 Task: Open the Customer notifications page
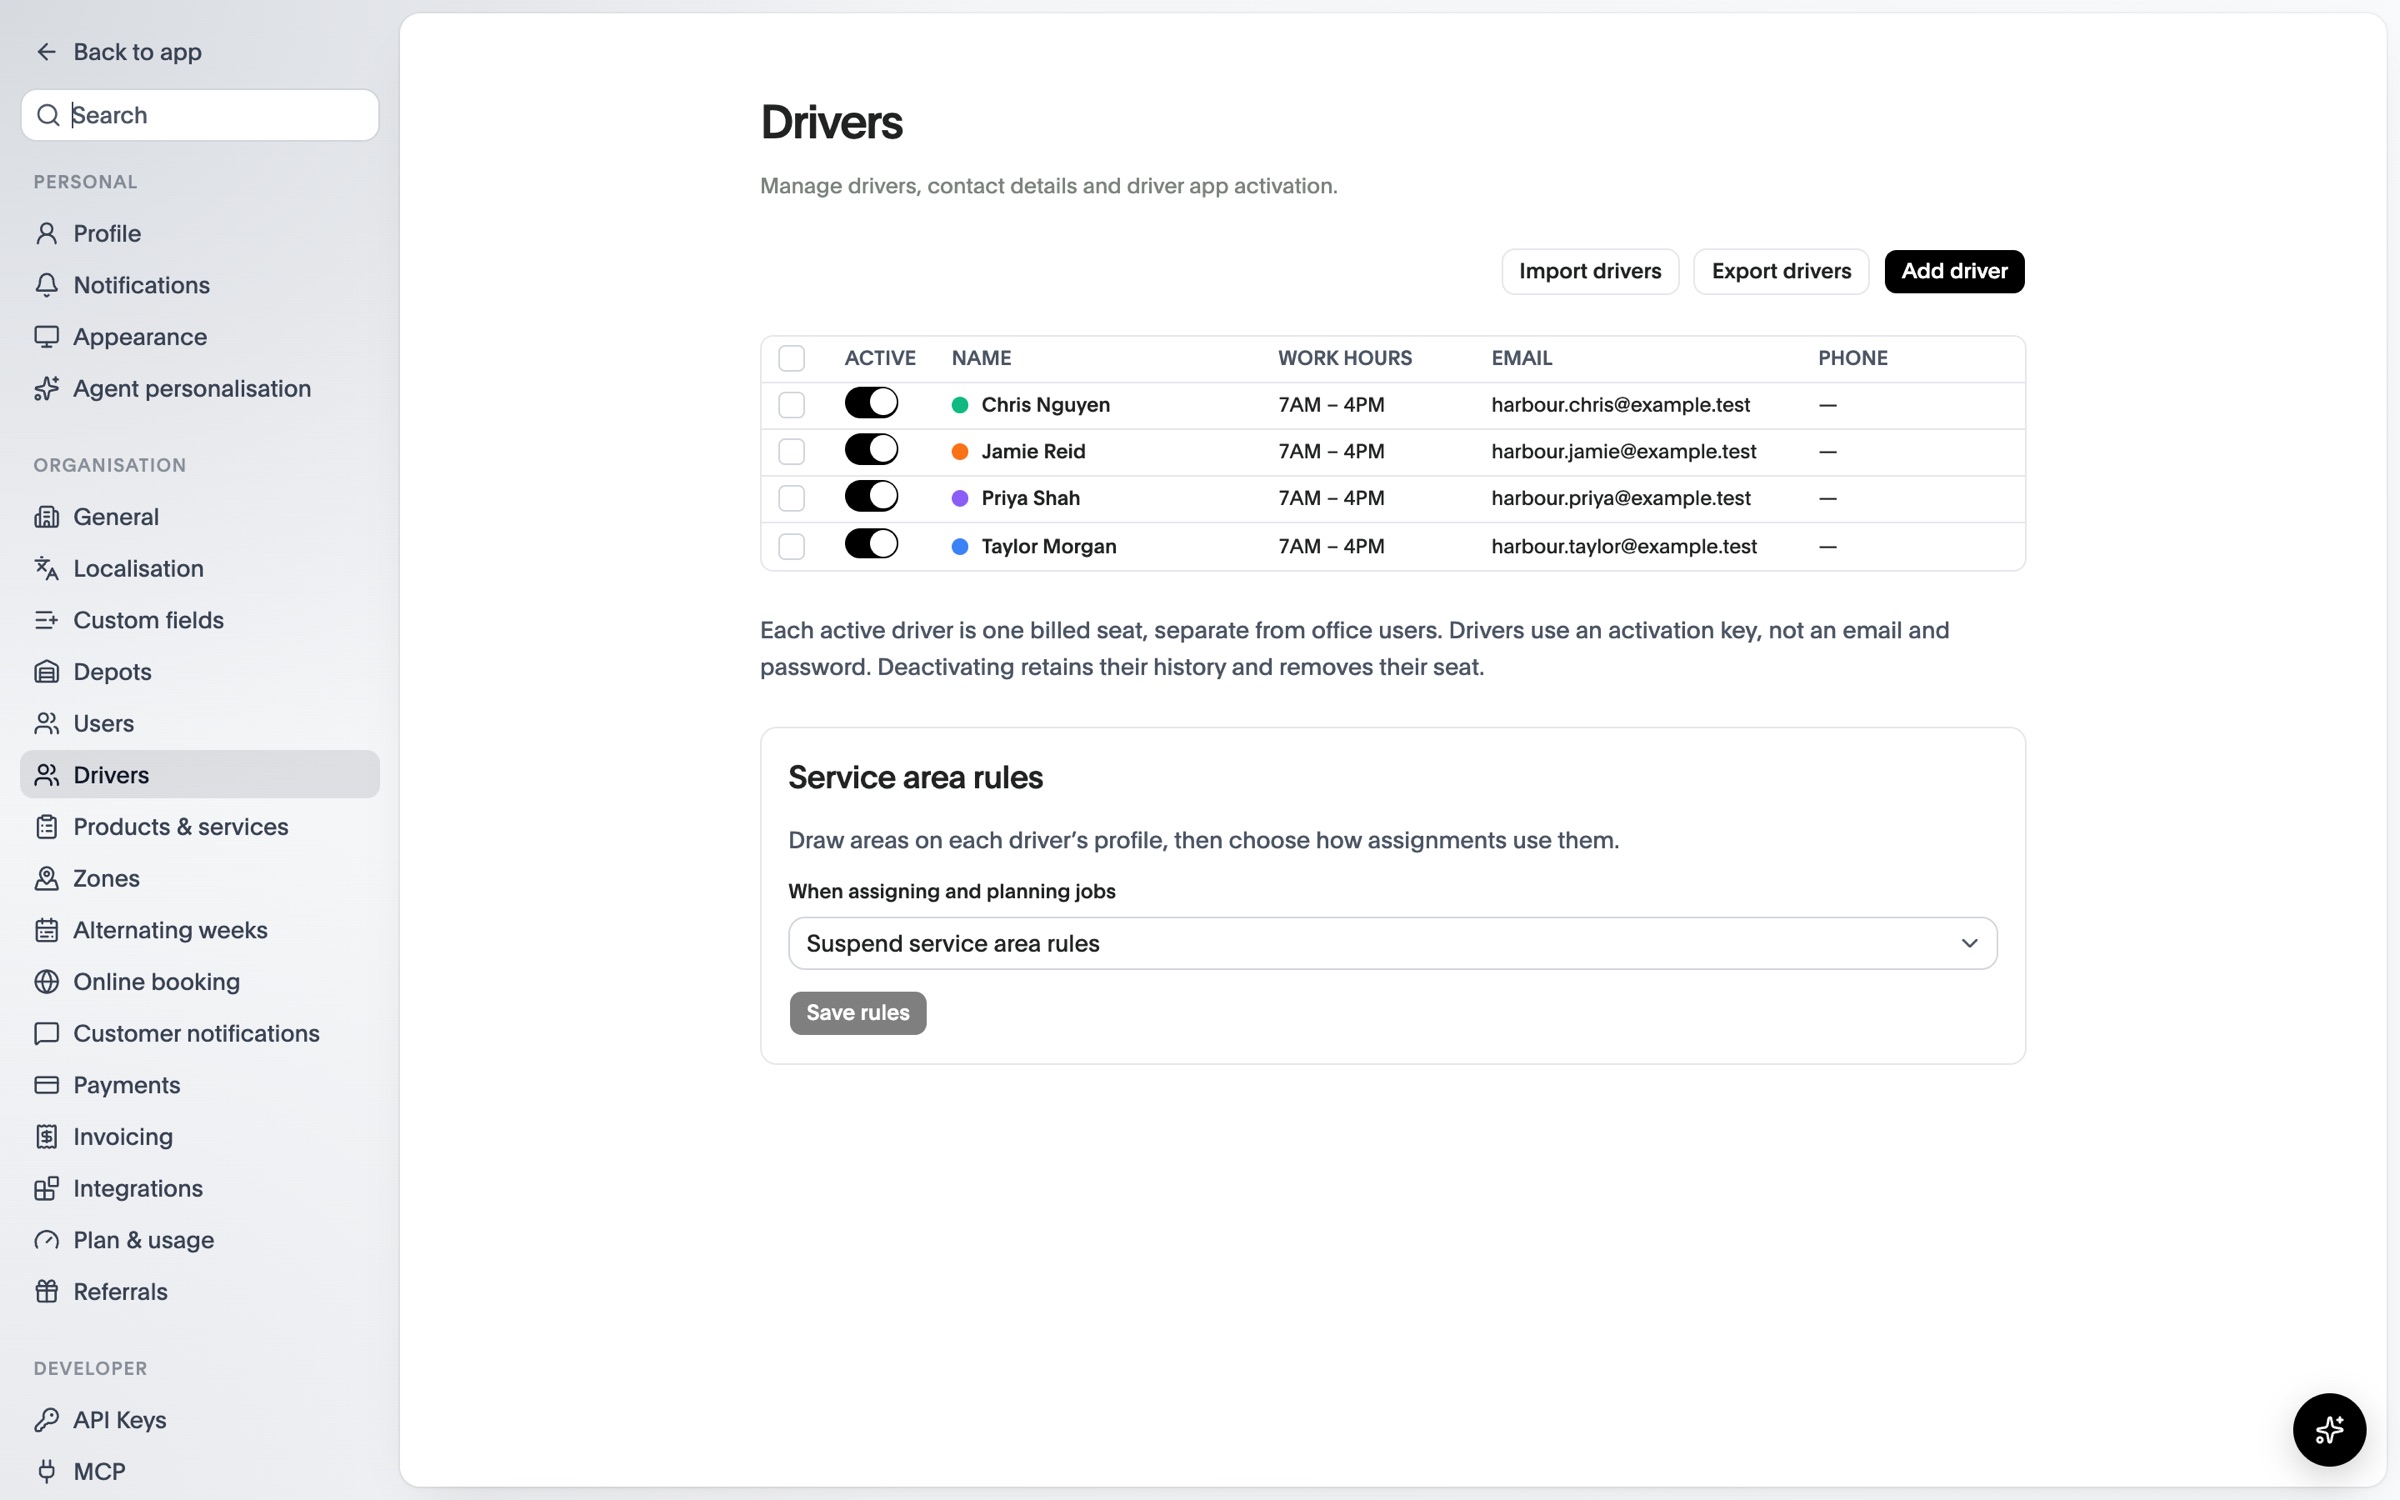pos(200,1033)
